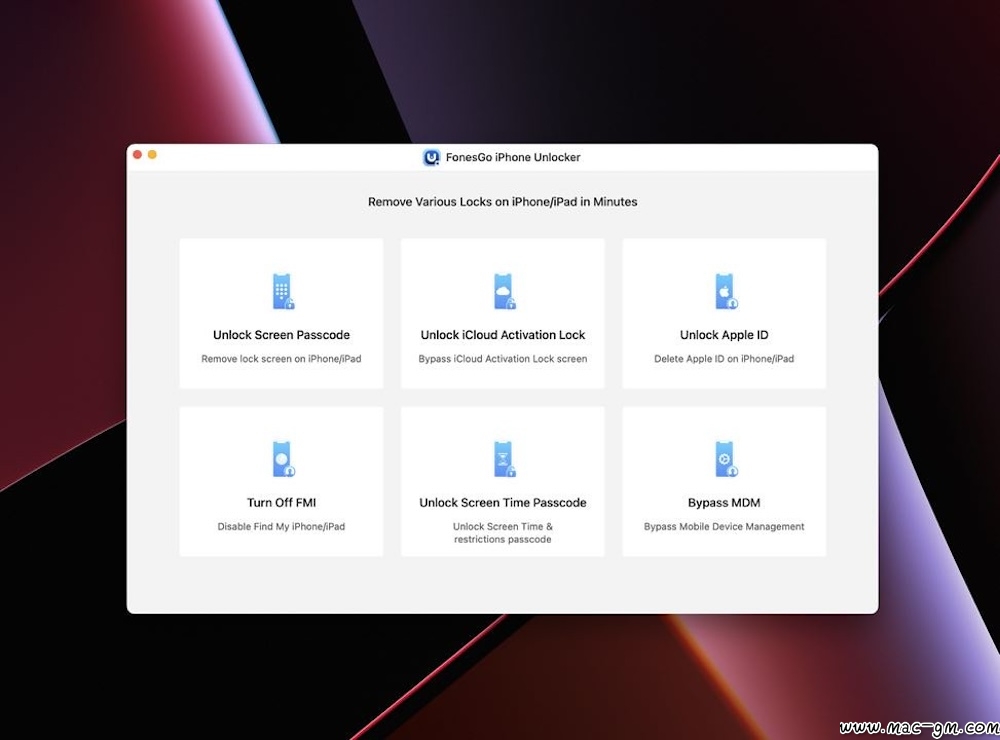This screenshot has width=1000, height=740.
Task: Open the Unlock Screen Time Passcode title
Action: point(503,503)
